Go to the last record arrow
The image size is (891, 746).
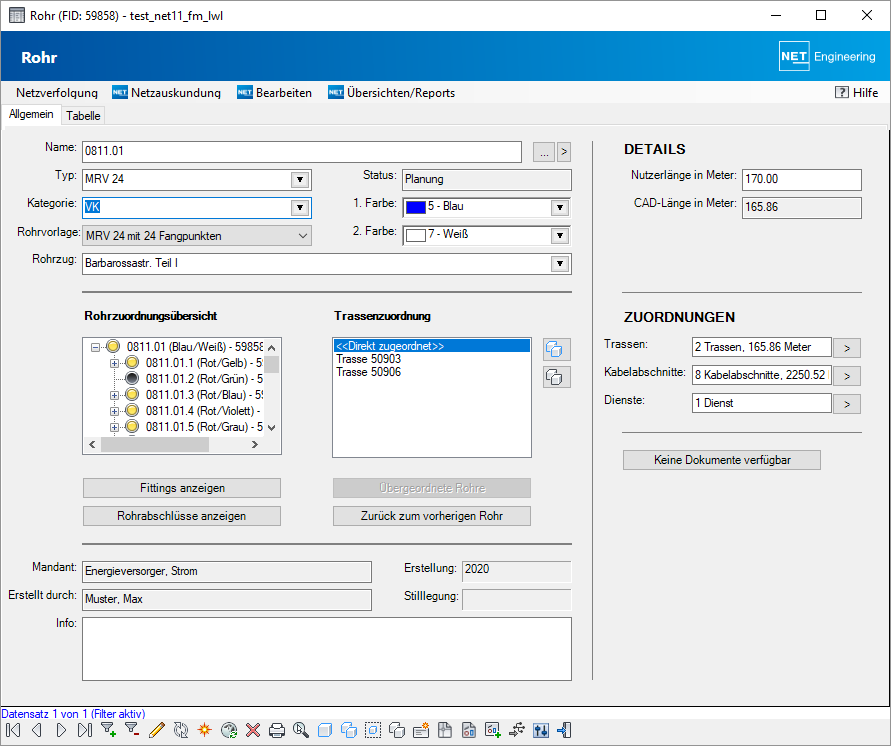tap(84, 731)
